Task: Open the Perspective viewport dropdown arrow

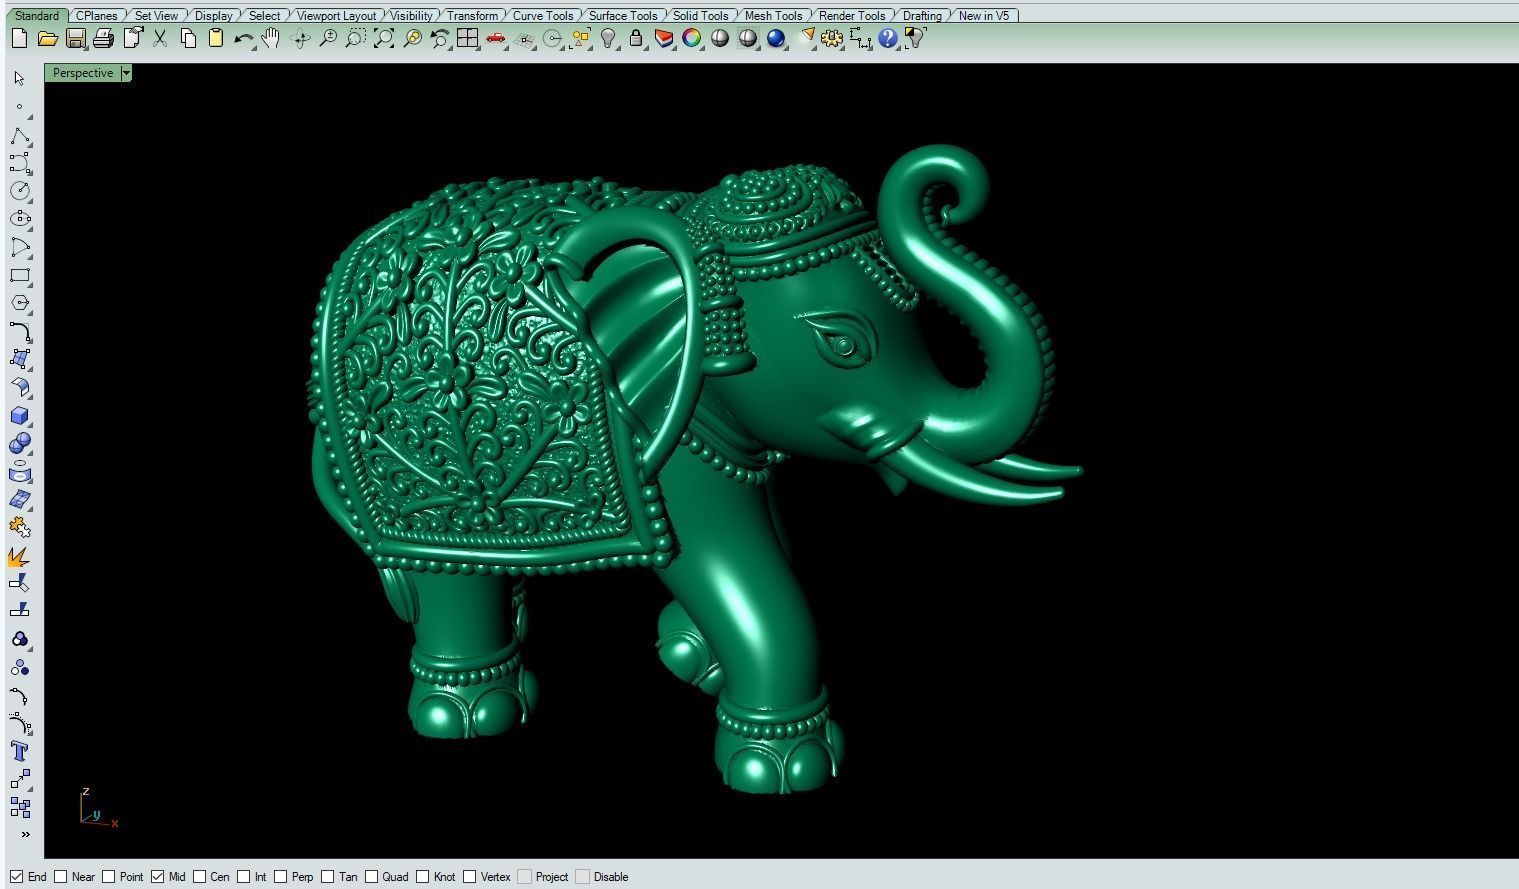Action: click(x=126, y=73)
